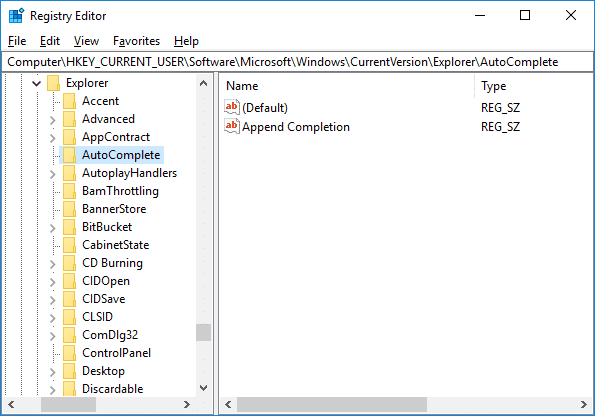Screen dimensions: 595x416
Task: Select the BannerStore key
Action: coord(114,209)
